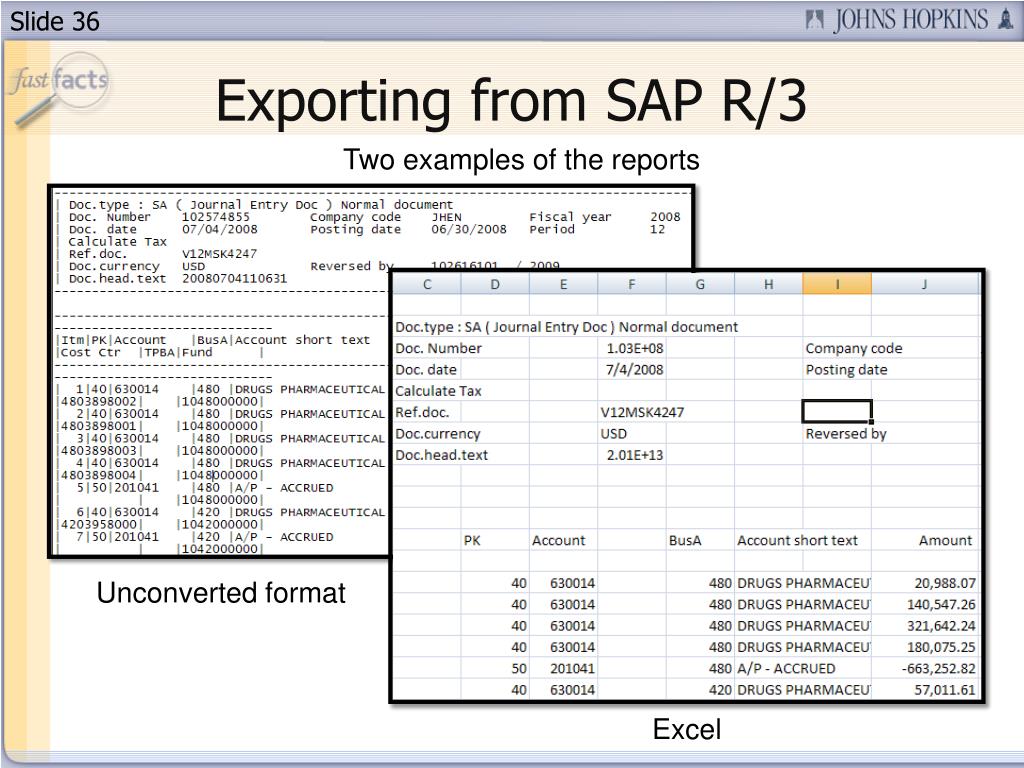
Task: Select column J header in Excel
Action: [925, 284]
